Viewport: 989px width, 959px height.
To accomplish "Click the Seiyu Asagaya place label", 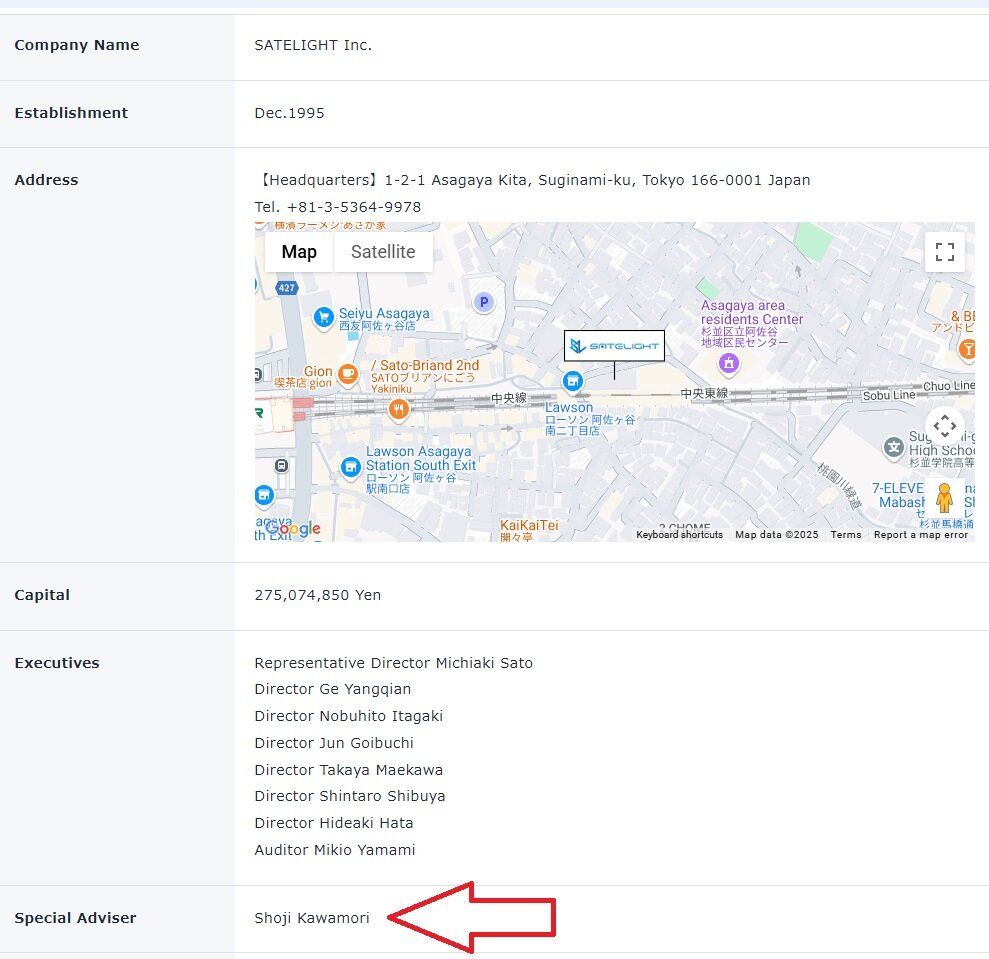I will 383,319.
